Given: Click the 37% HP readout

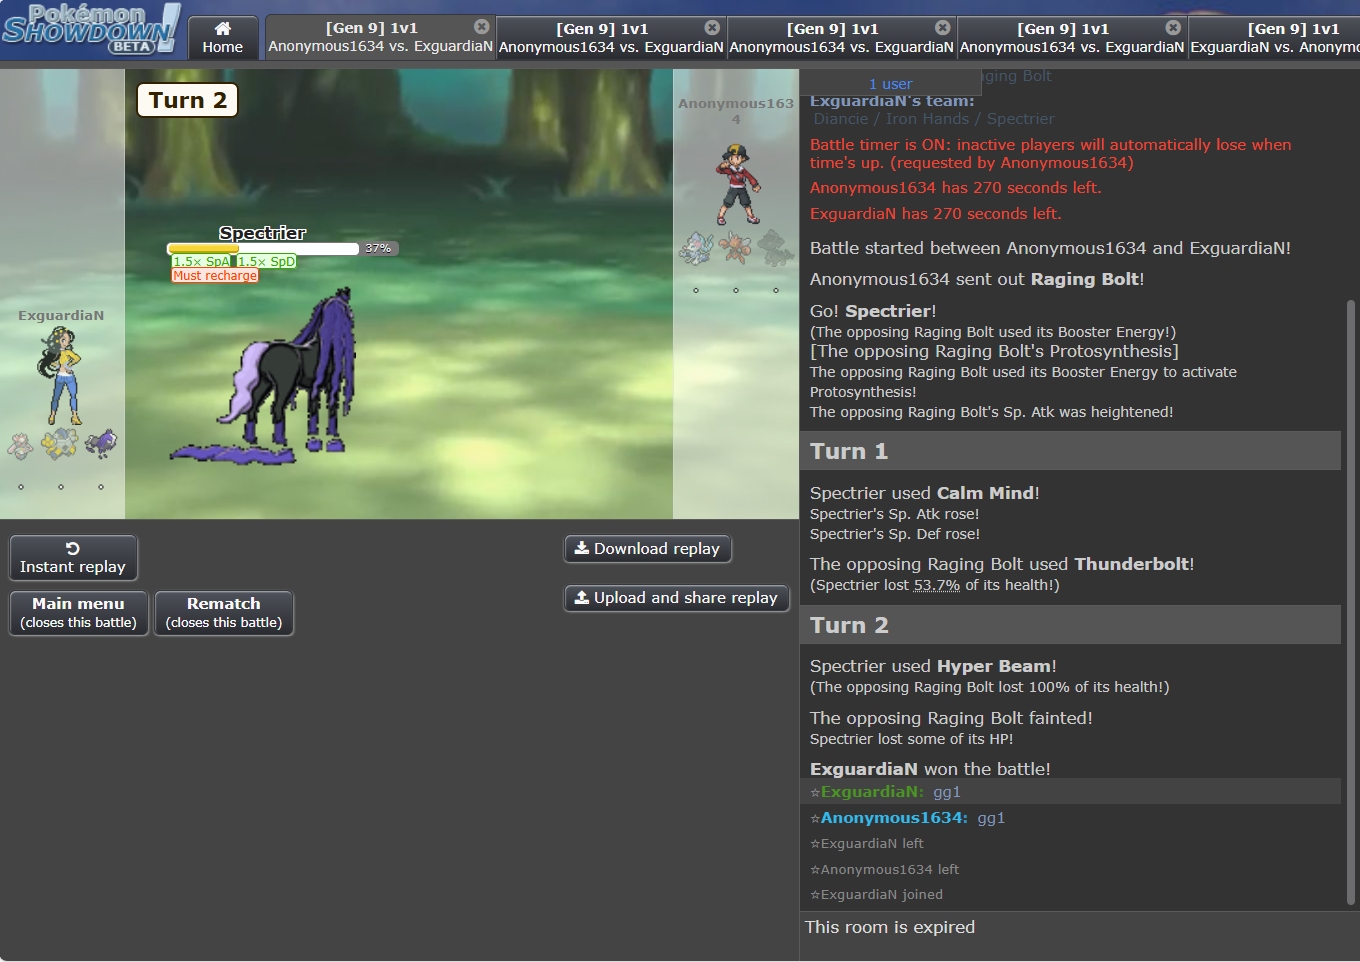Looking at the screenshot, I should [x=378, y=248].
